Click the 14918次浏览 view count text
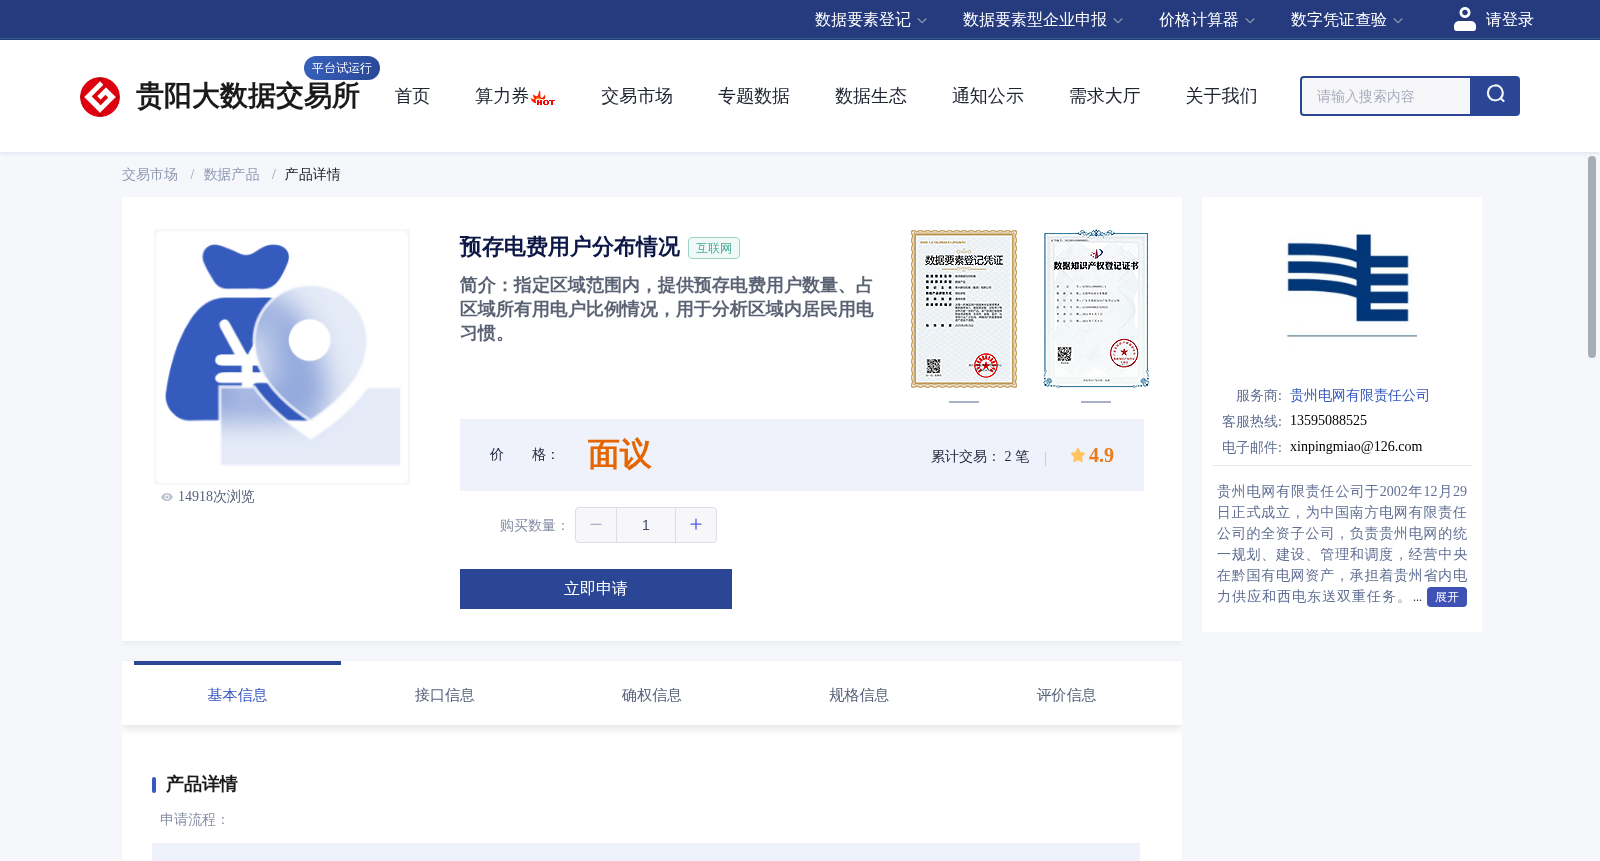Screen dimensions: 1600x861 (x=216, y=497)
